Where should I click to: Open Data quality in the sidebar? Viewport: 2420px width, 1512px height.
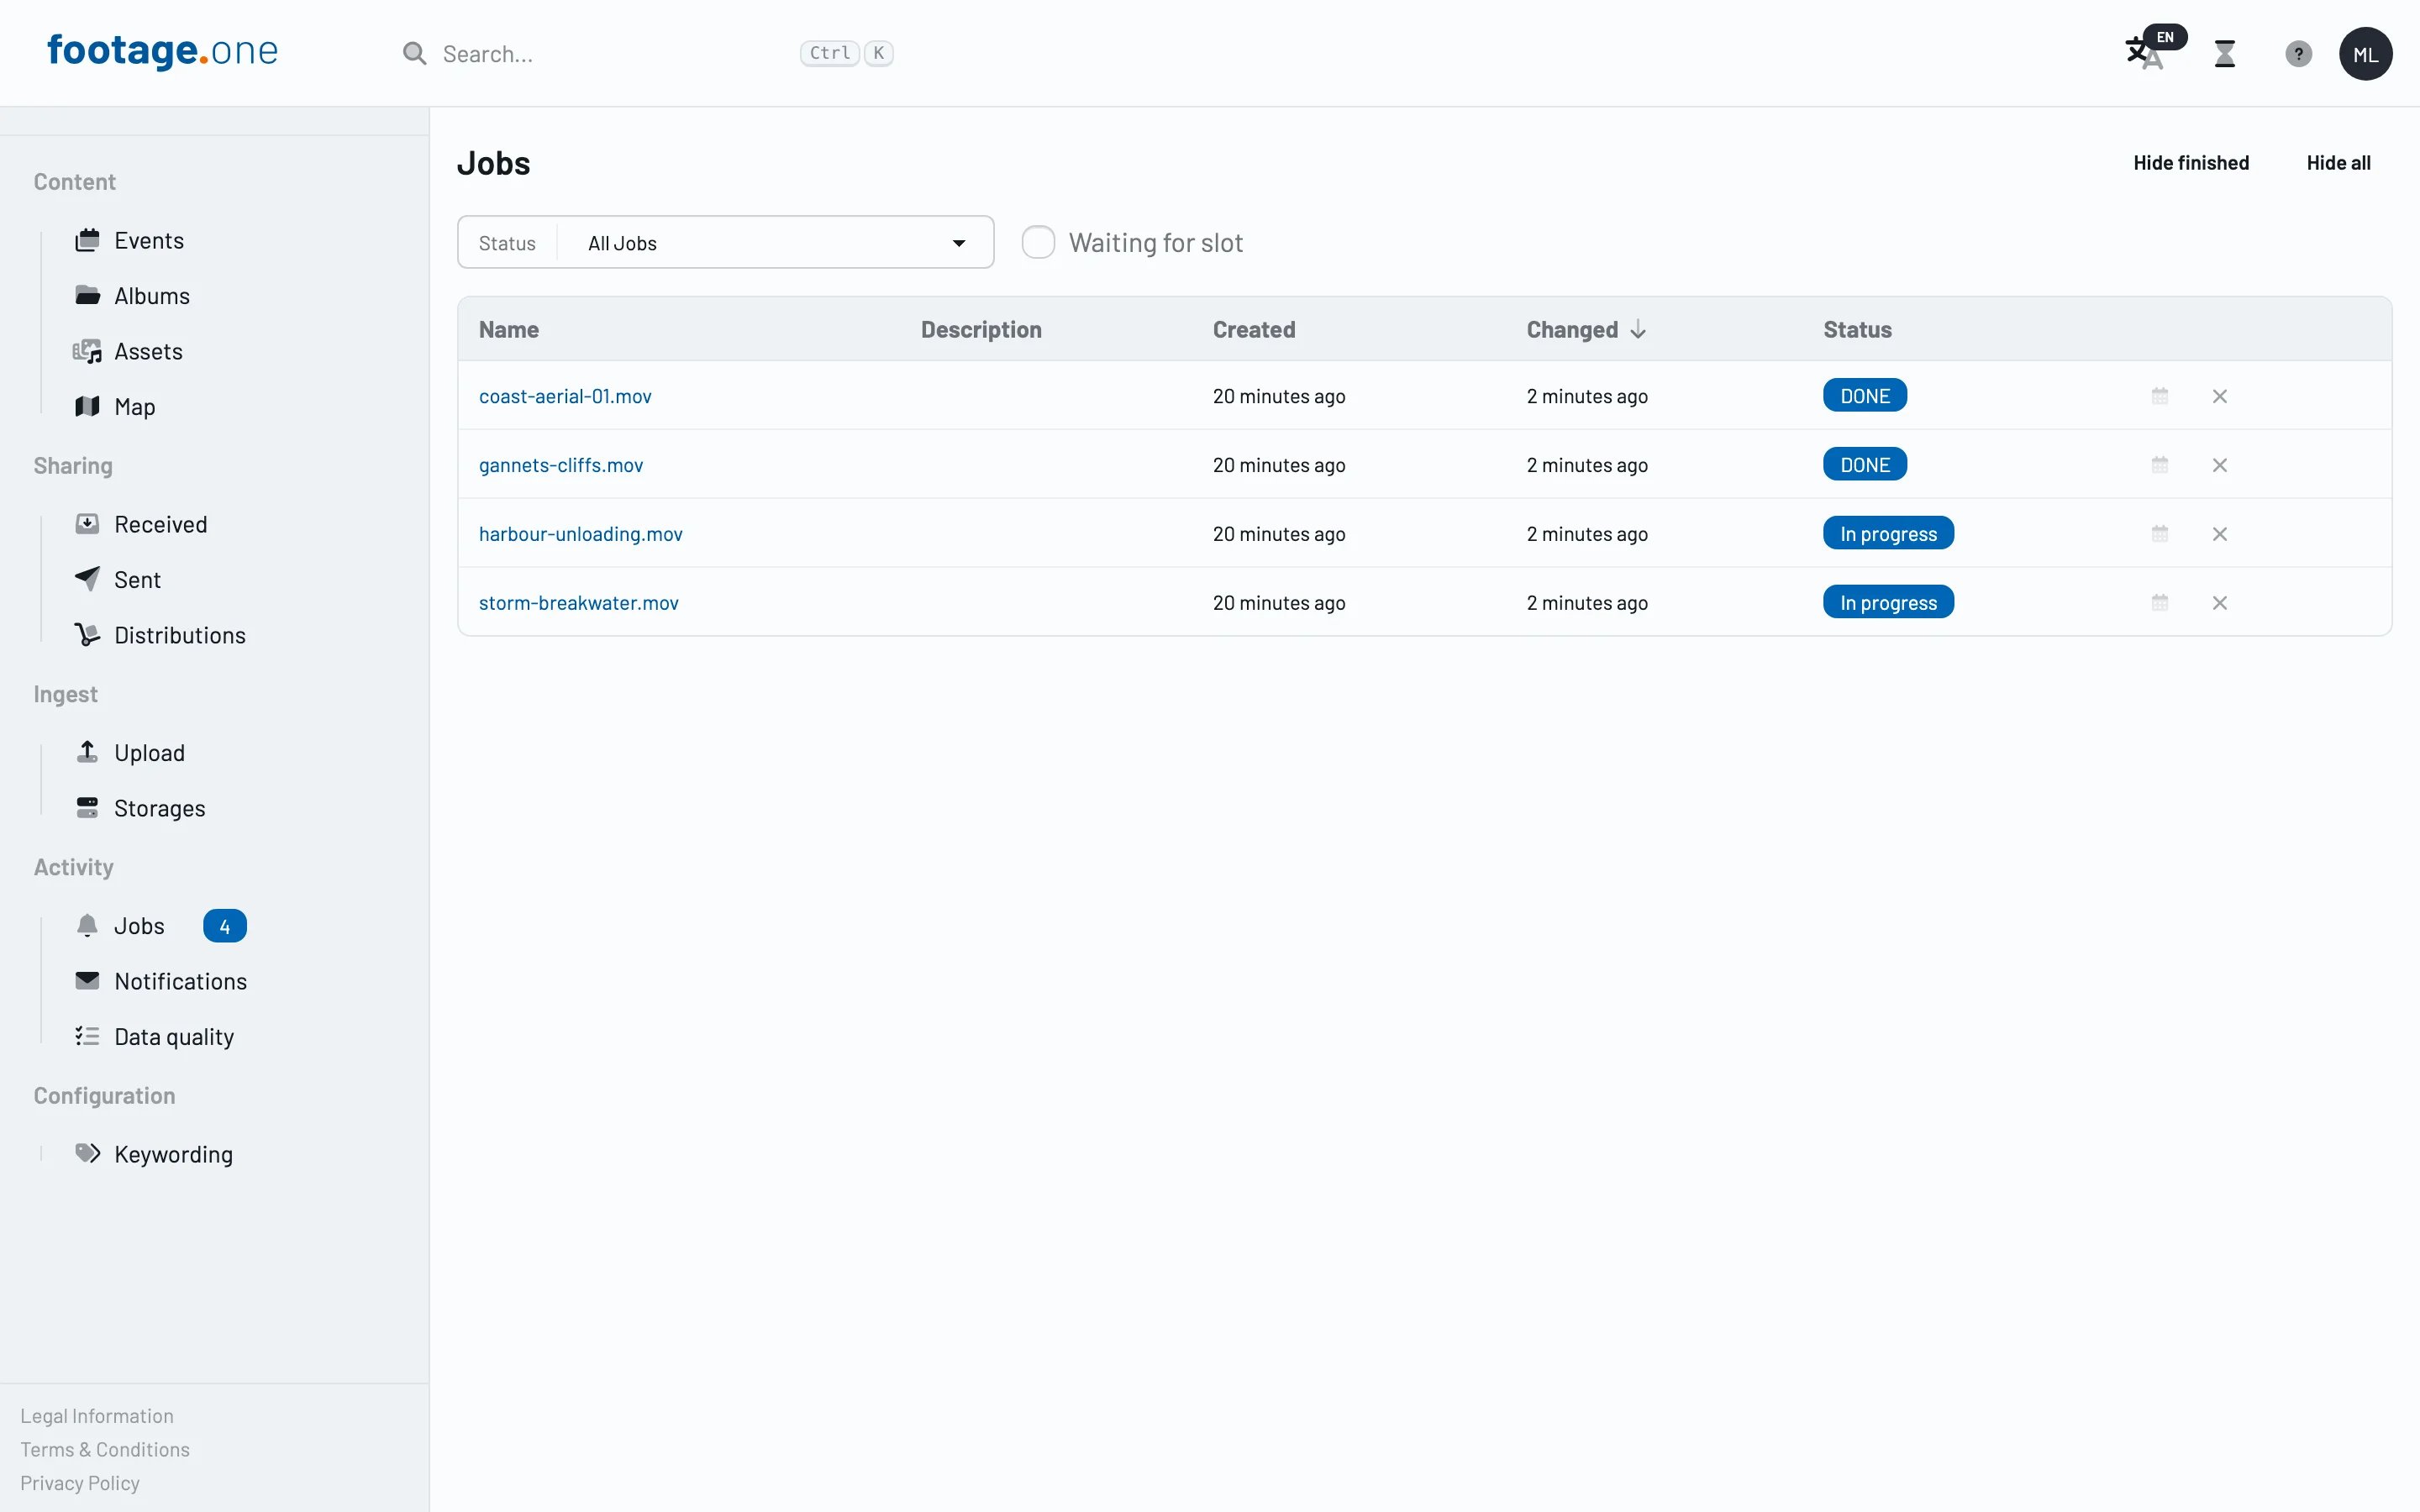click(154, 1037)
